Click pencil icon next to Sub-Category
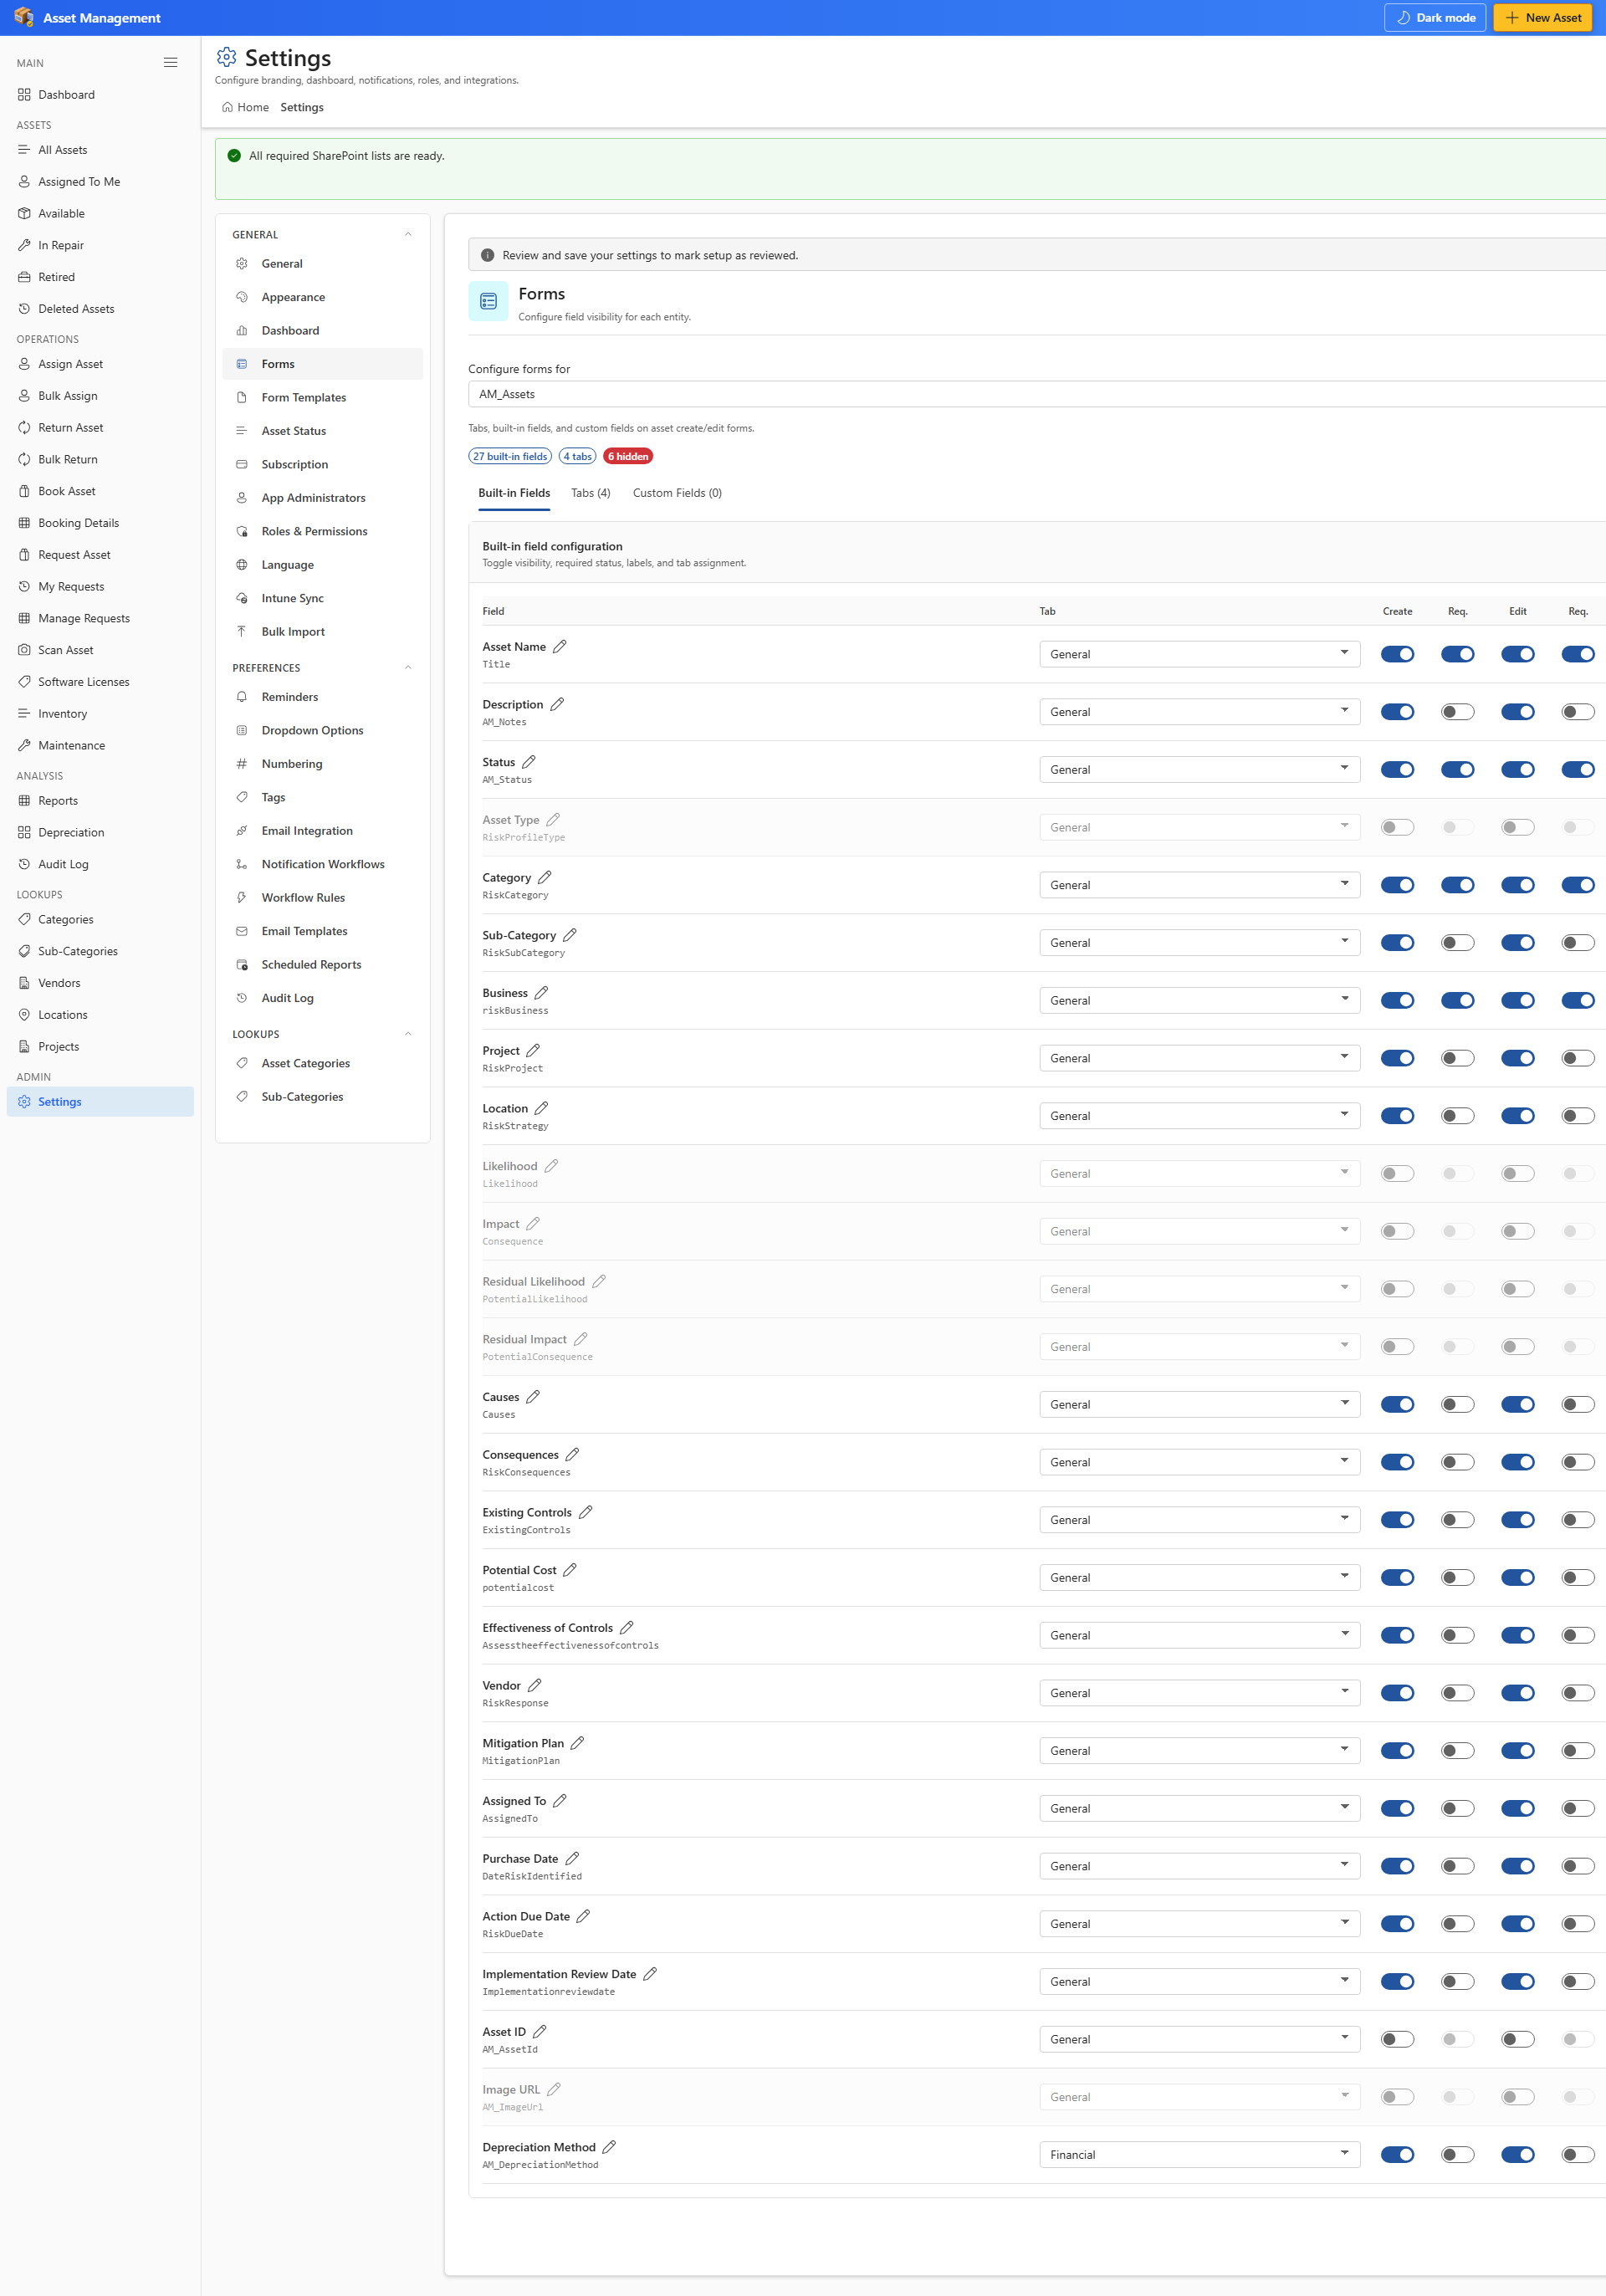Image resolution: width=1606 pixels, height=2296 pixels. [570, 935]
